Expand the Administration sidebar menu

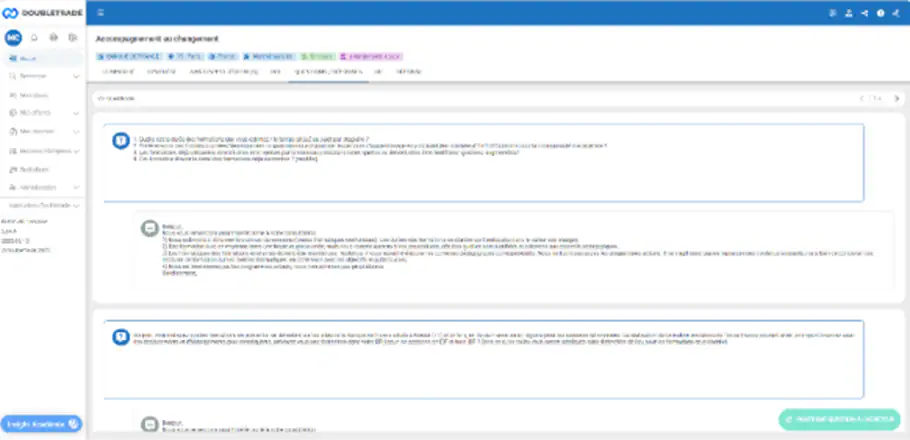coord(77,188)
